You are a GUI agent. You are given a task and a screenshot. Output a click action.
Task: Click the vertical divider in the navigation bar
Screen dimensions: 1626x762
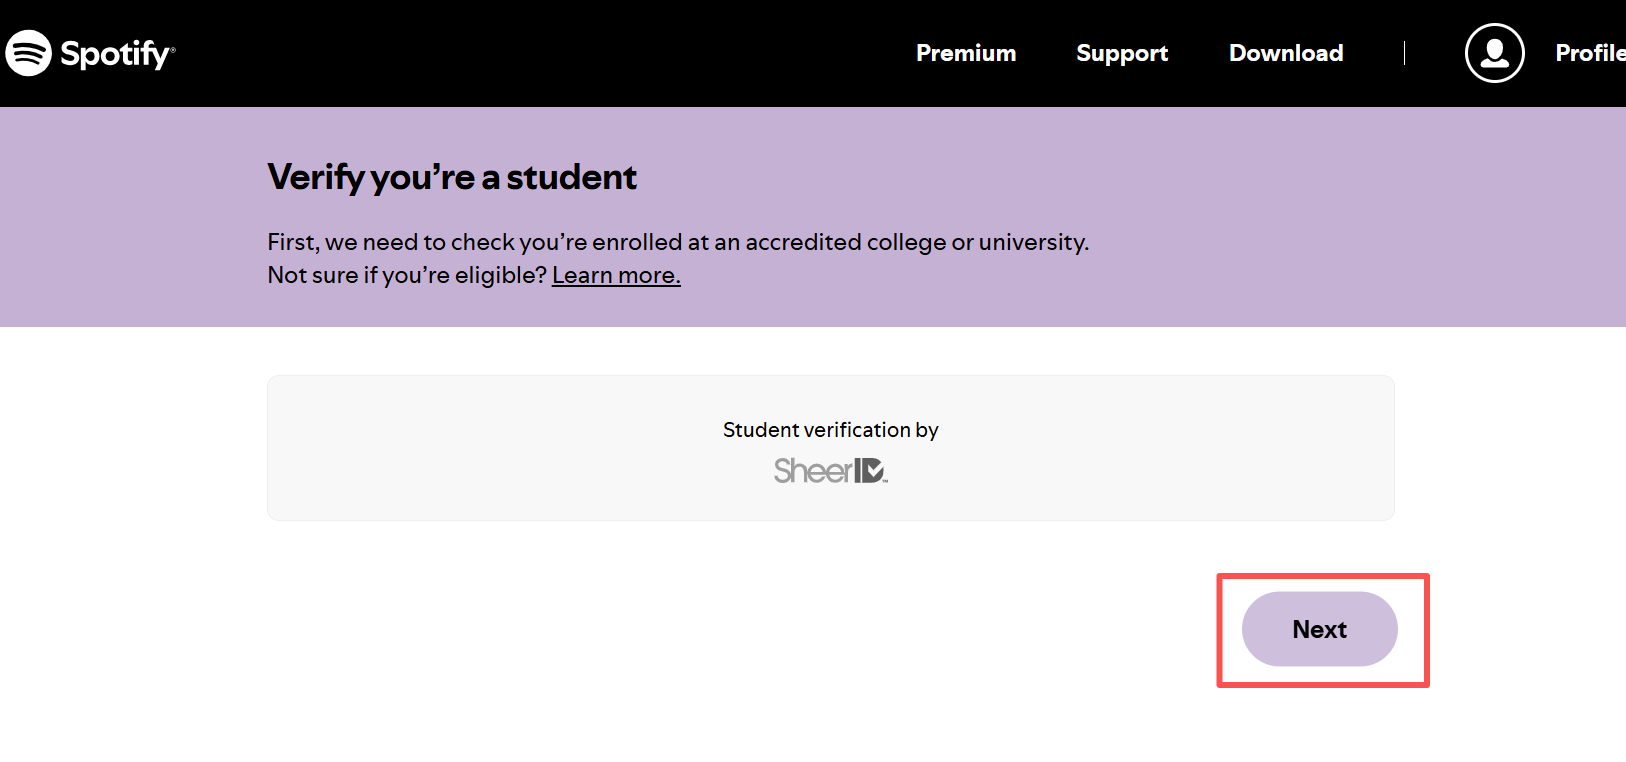pos(1404,53)
